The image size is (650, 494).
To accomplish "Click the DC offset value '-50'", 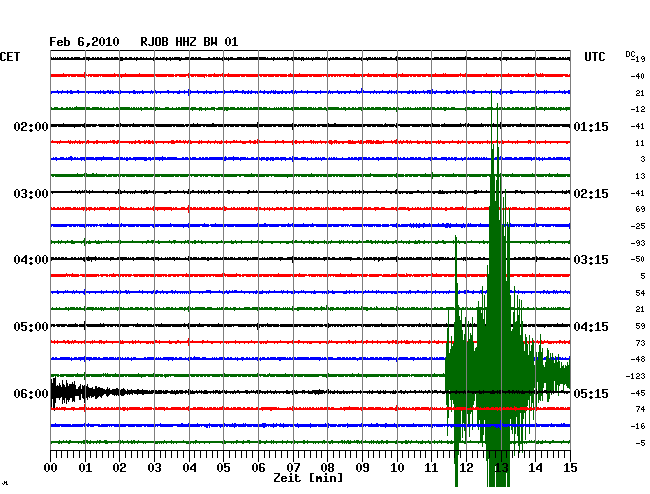I will [x=638, y=259].
